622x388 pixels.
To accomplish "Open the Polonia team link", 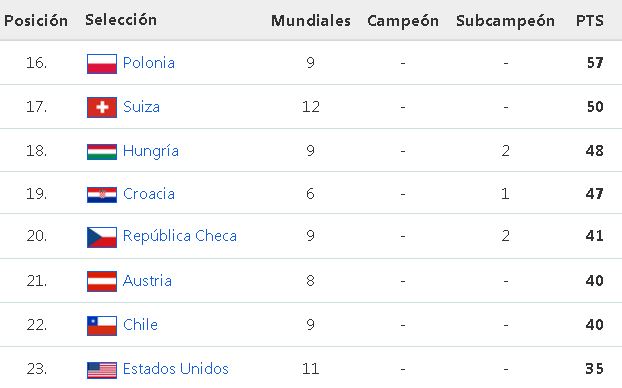I will (149, 63).
